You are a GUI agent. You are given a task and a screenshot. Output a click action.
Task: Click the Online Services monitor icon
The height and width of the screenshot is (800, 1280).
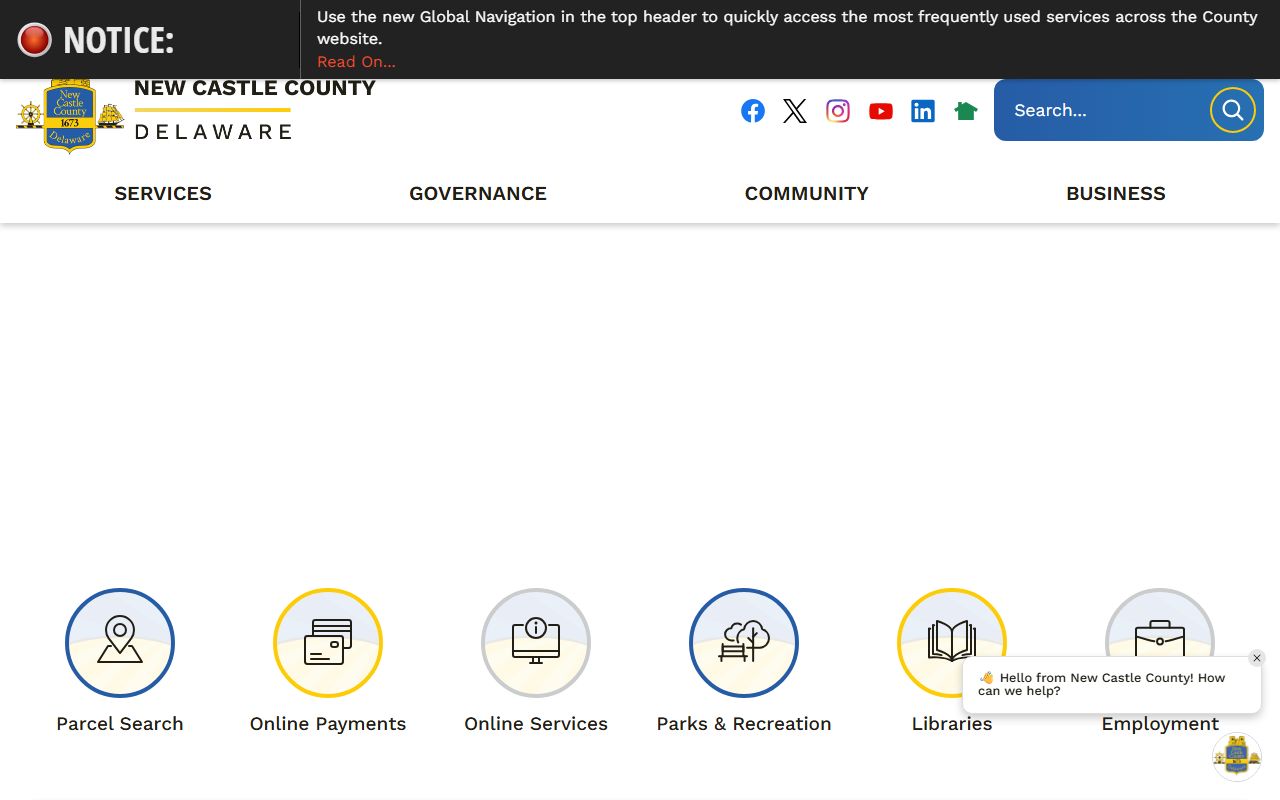(536, 643)
